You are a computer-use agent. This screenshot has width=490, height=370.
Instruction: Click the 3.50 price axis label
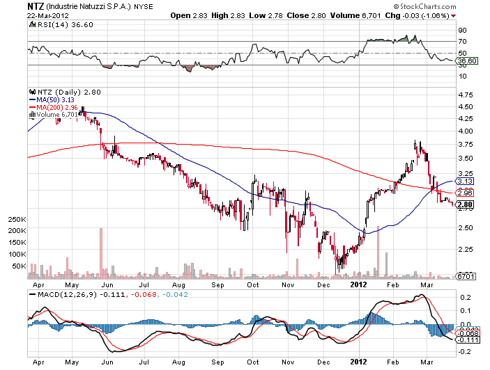click(465, 158)
